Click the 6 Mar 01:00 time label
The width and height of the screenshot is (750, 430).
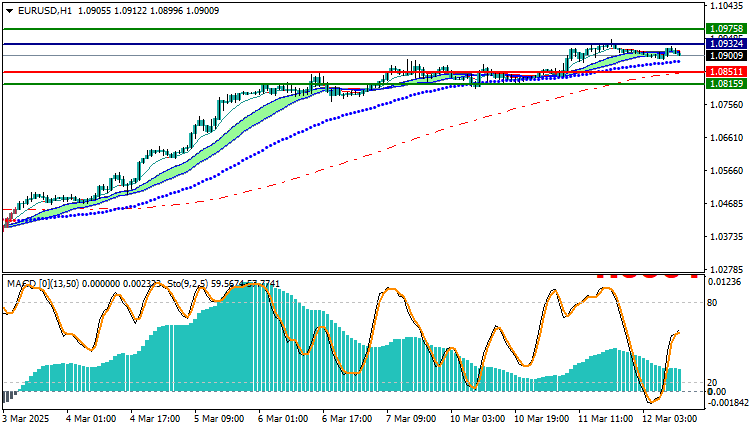tap(283, 419)
